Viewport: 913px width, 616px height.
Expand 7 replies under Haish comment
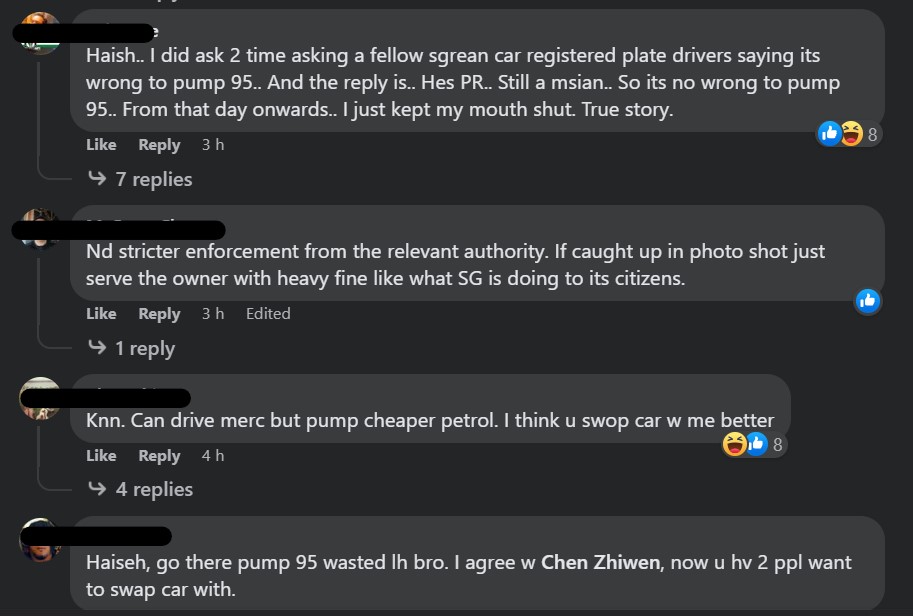point(153,179)
